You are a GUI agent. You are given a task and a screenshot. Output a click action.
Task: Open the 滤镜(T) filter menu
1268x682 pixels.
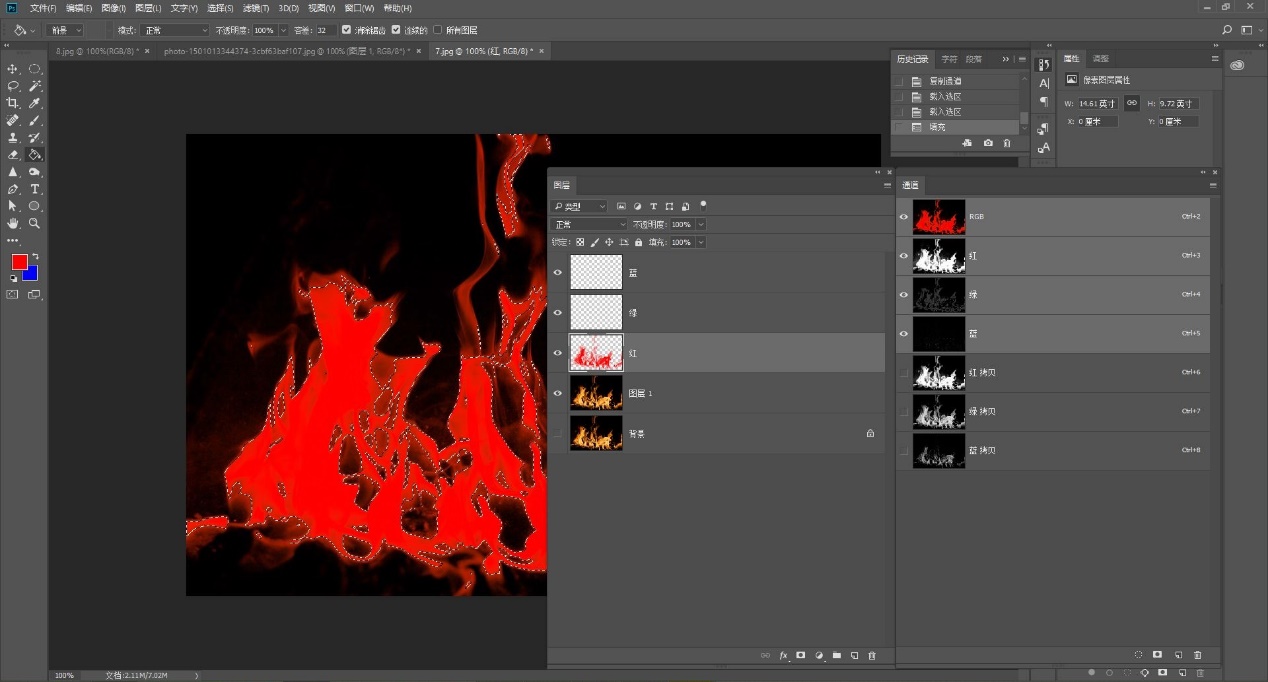[256, 8]
